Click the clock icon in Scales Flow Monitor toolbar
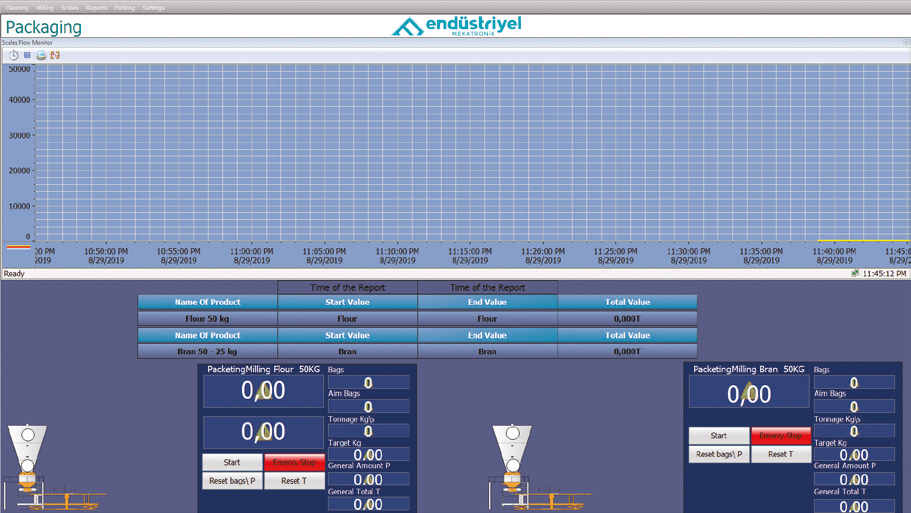This screenshot has height=513, width=911. coord(14,55)
